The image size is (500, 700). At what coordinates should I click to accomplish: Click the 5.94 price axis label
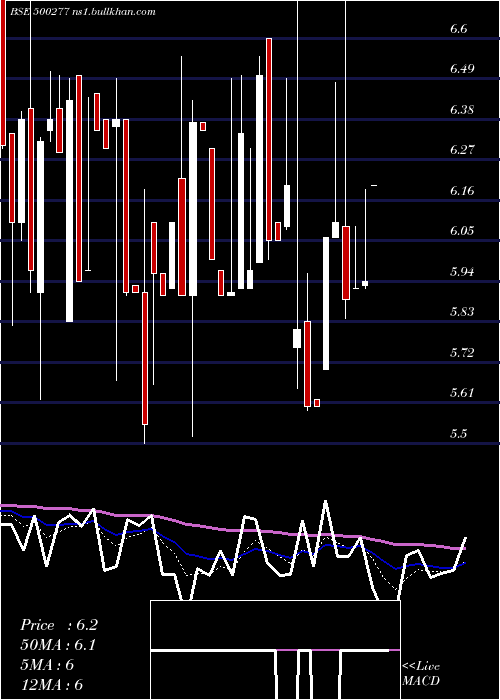pyautogui.click(x=462, y=271)
